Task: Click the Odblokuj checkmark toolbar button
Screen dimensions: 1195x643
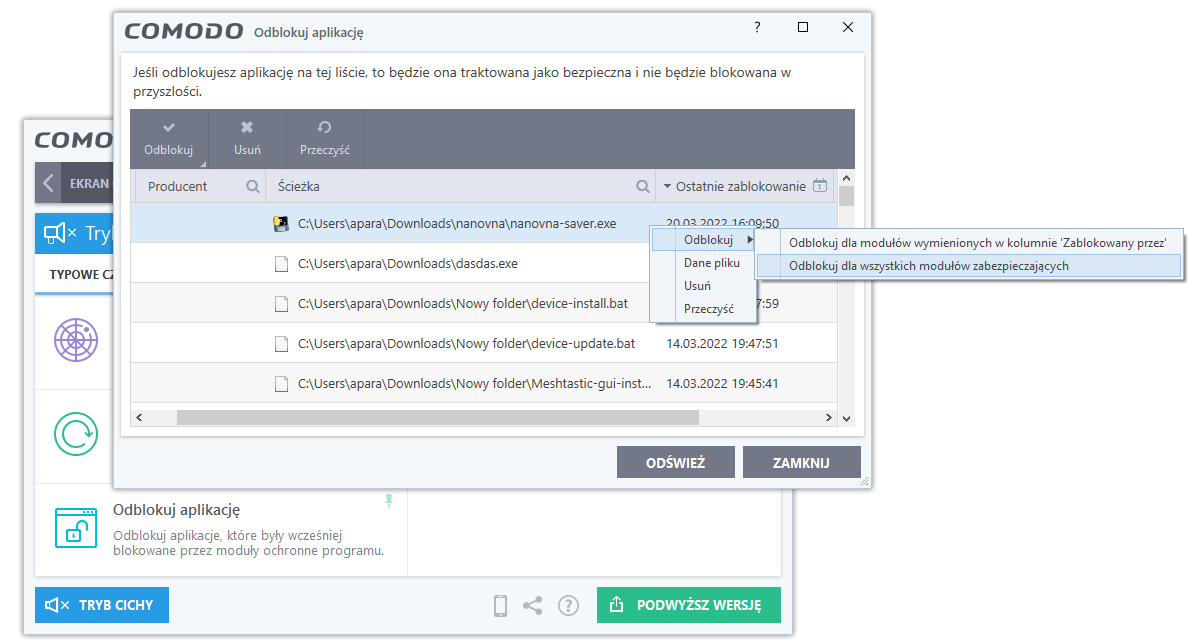Action: [x=169, y=139]
